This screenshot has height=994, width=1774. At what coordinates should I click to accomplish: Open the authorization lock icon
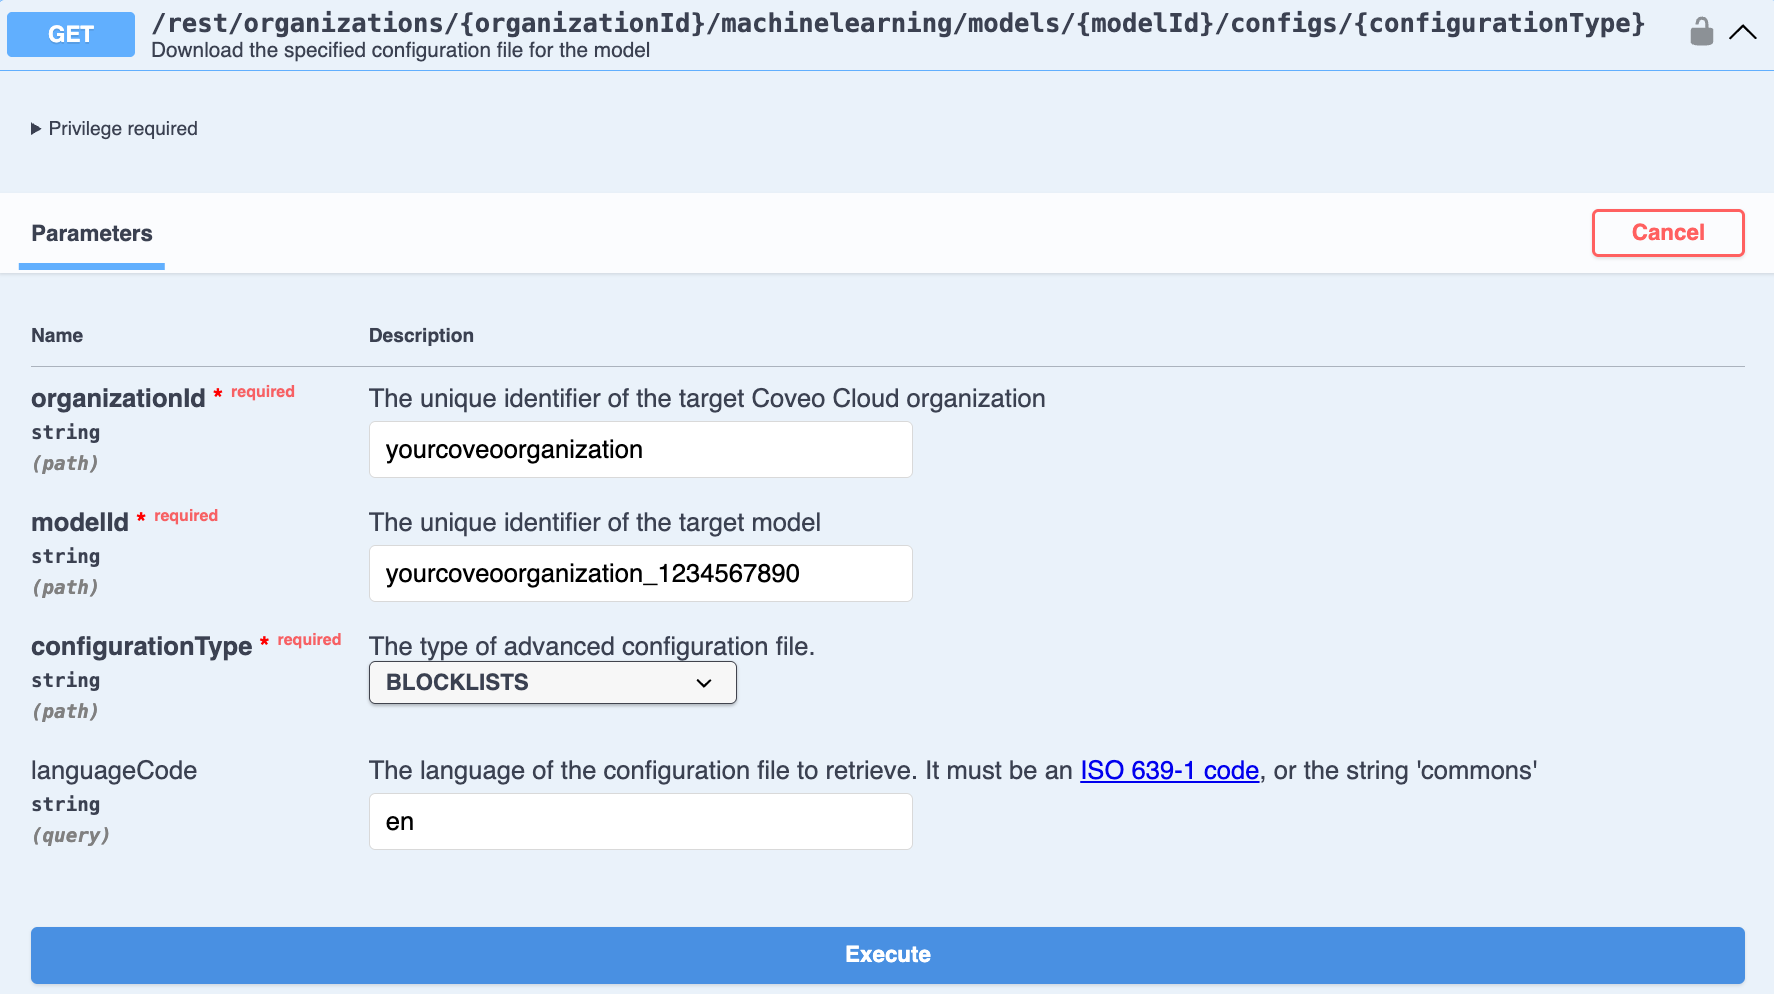click(x=1701, y=31)
